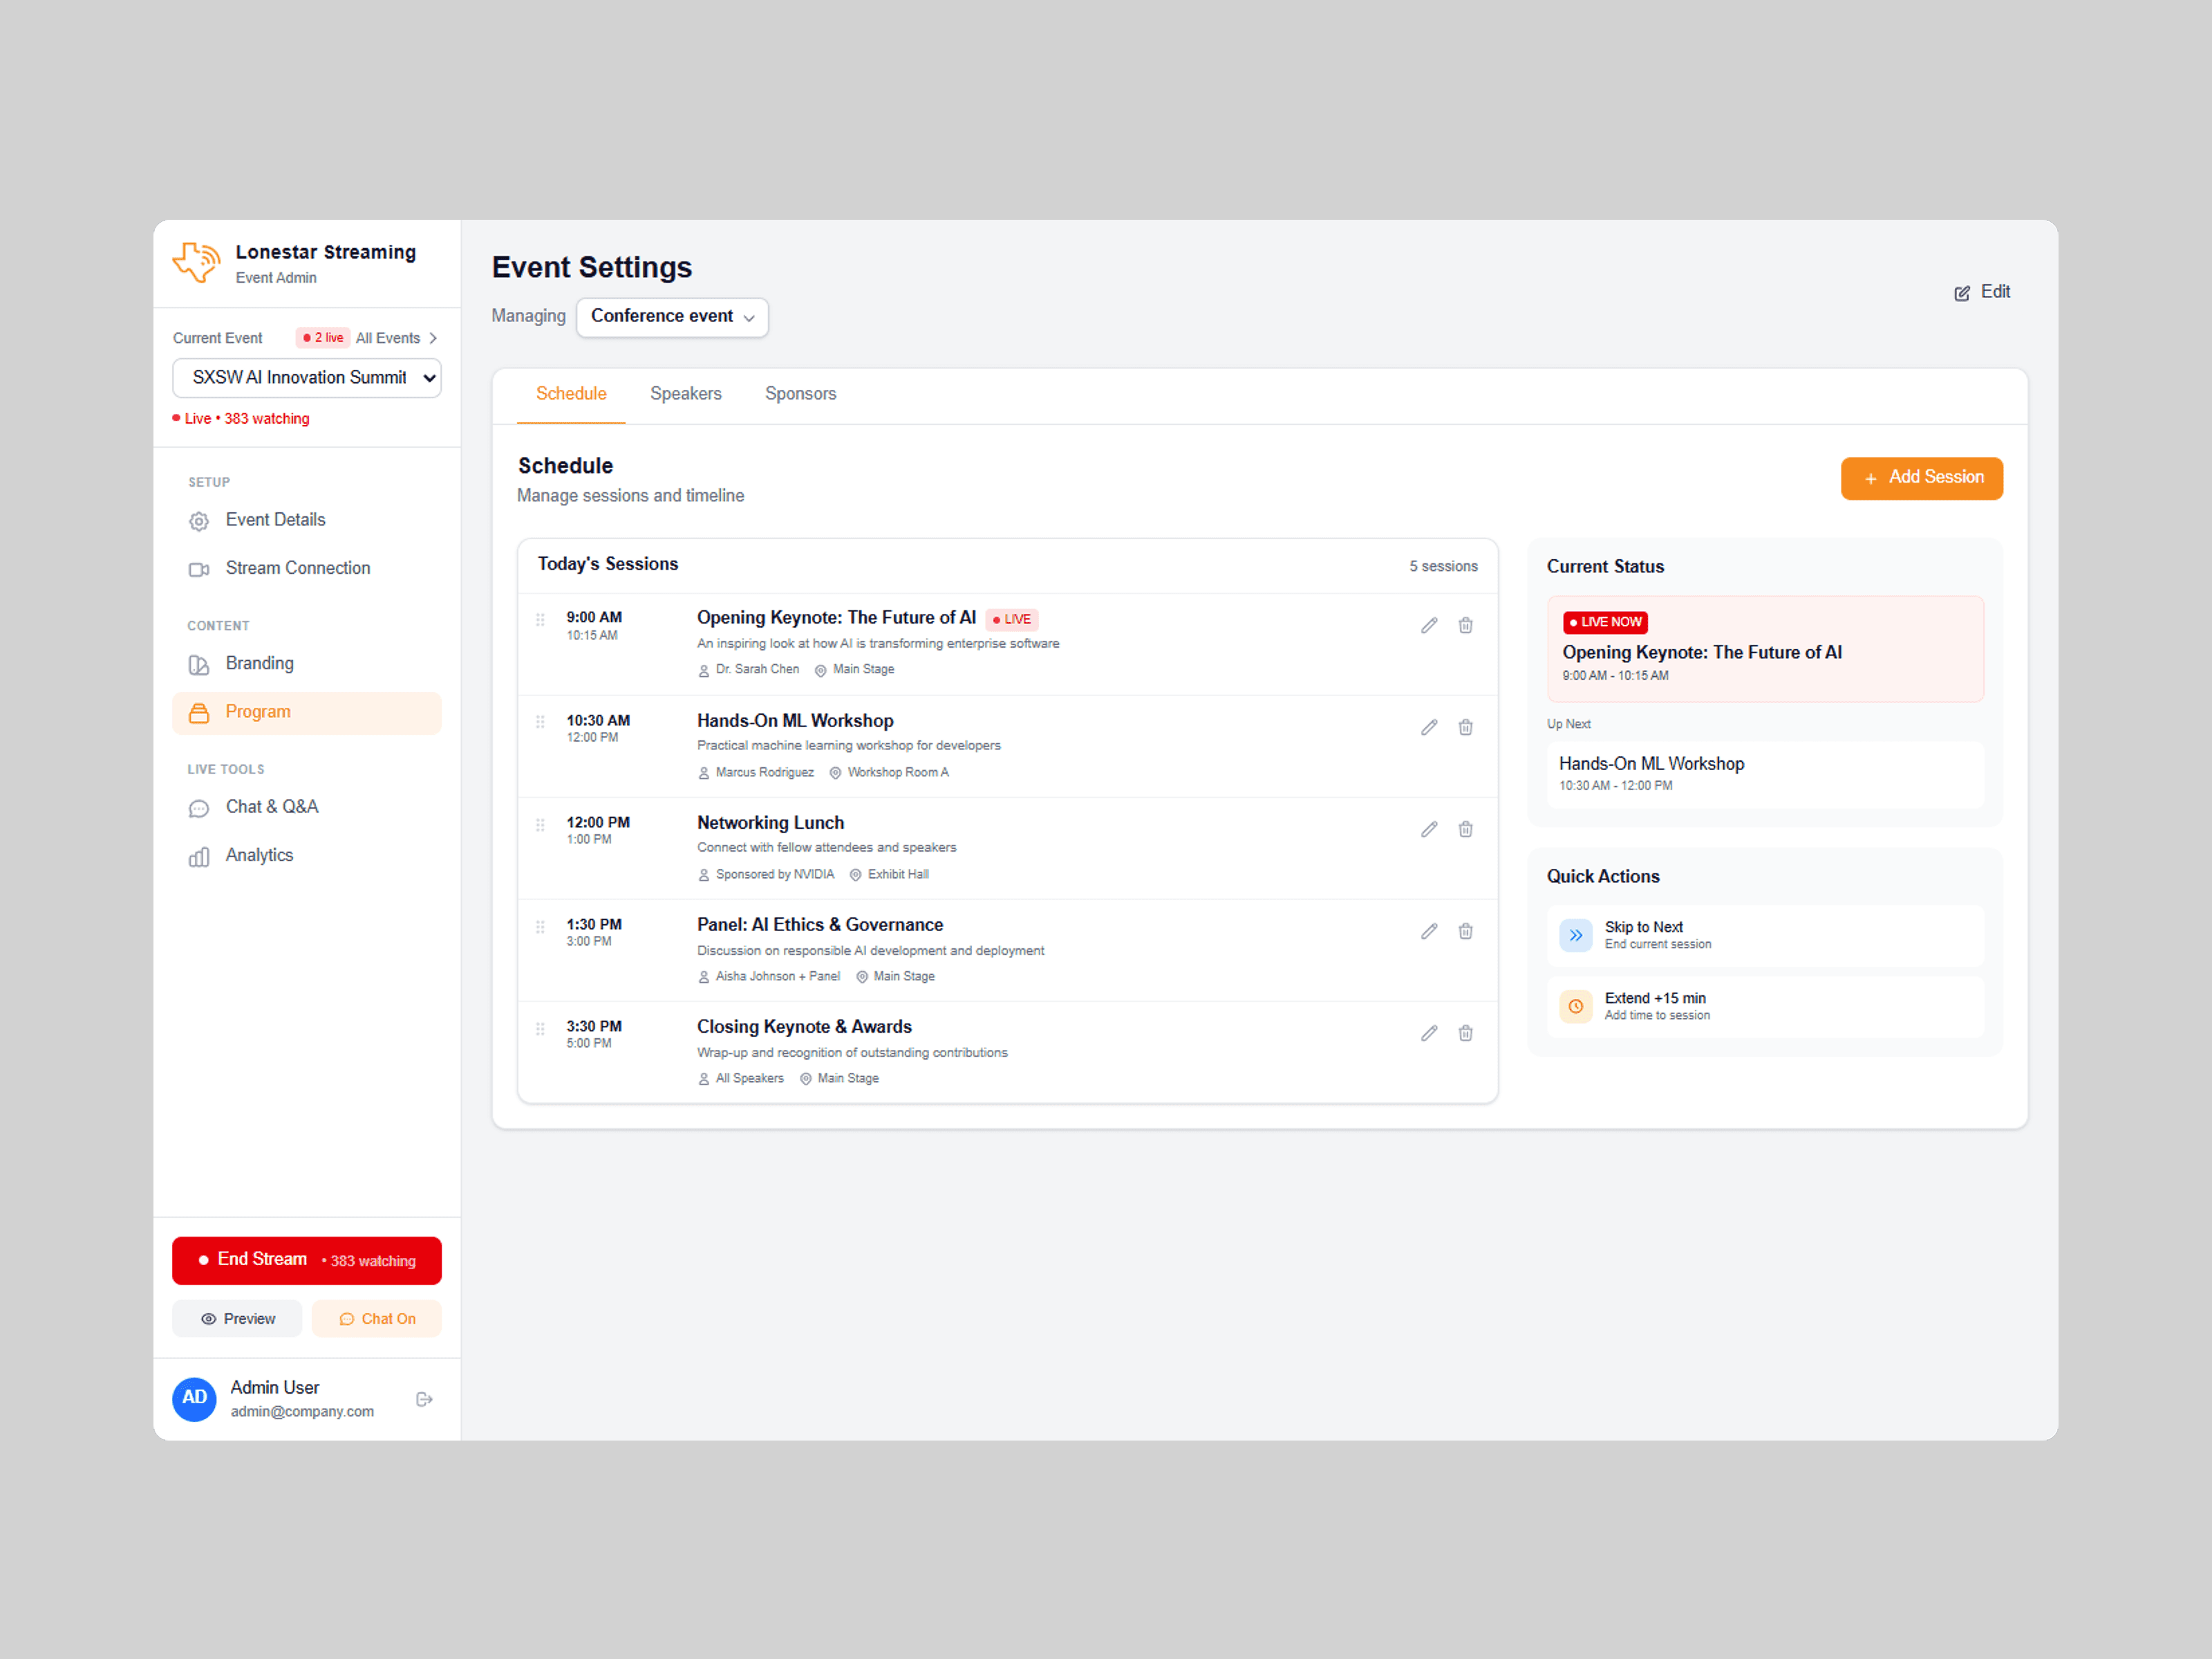Click the Add Session button
Screen dimensions: 2212x1659
(1921, 478)
